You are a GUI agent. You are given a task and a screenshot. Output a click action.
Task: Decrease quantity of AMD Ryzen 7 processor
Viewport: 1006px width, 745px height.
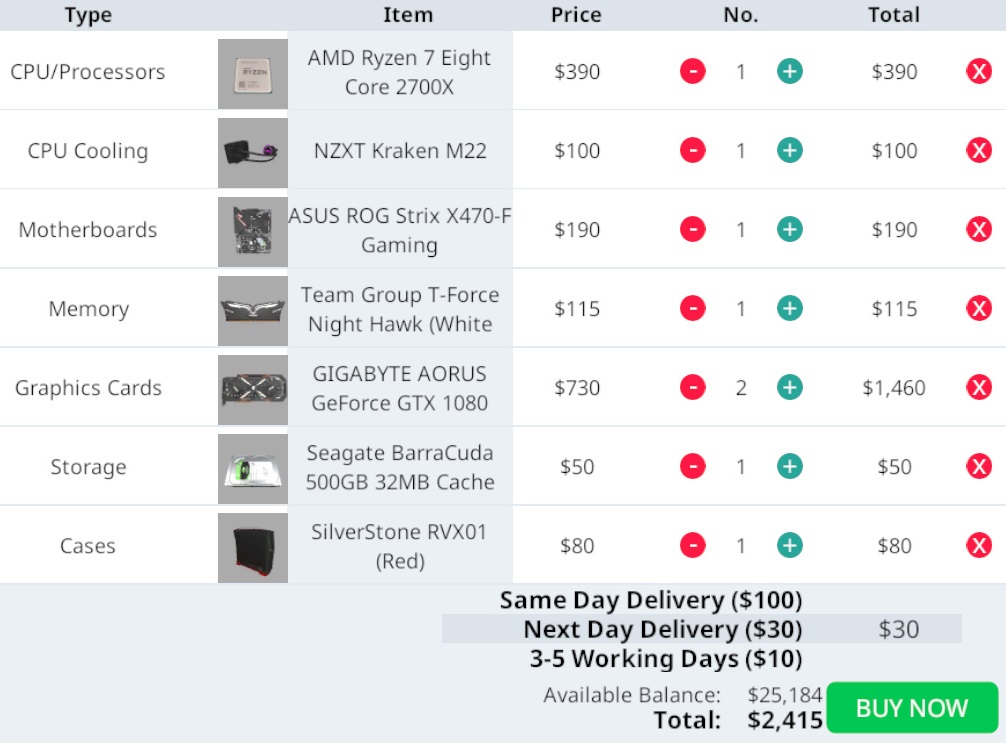[693, 71]
